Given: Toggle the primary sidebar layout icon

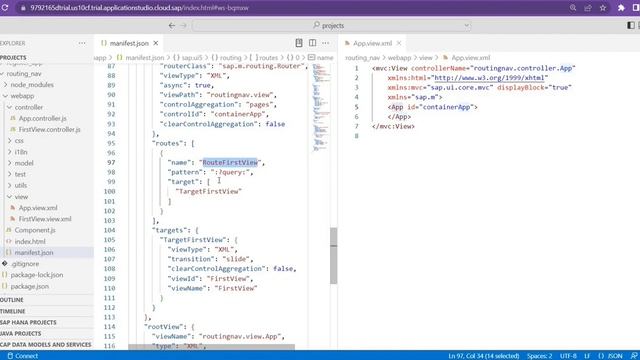Looking at the screenshot, I should pyautogui.click(x=631, y=25).
